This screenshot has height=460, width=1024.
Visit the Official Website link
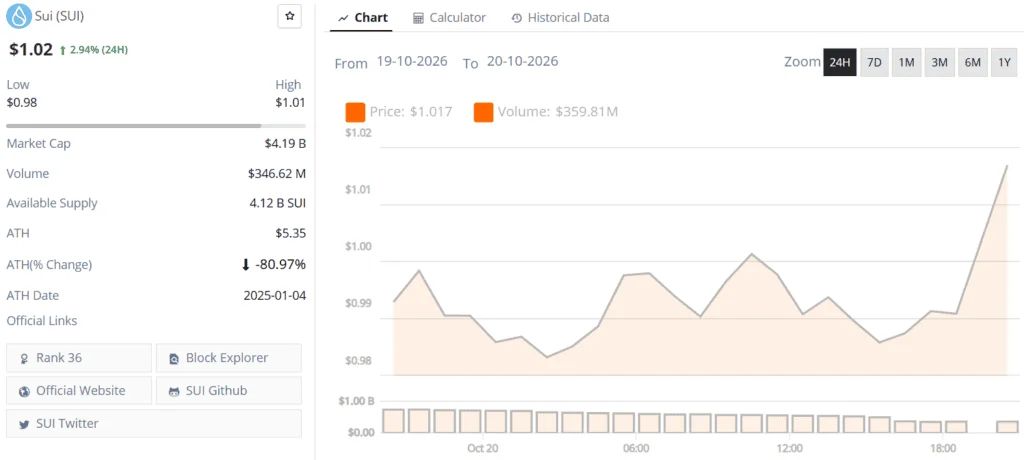(79, 391)
